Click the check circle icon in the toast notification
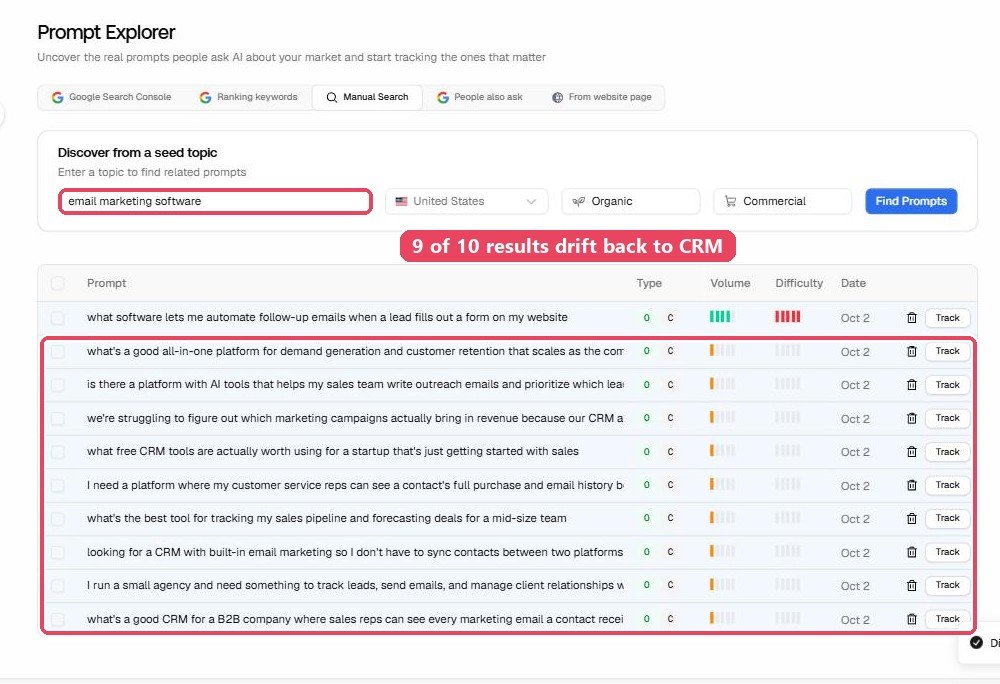The height and width of the screenshot is (684, 1000). [976, 642]
